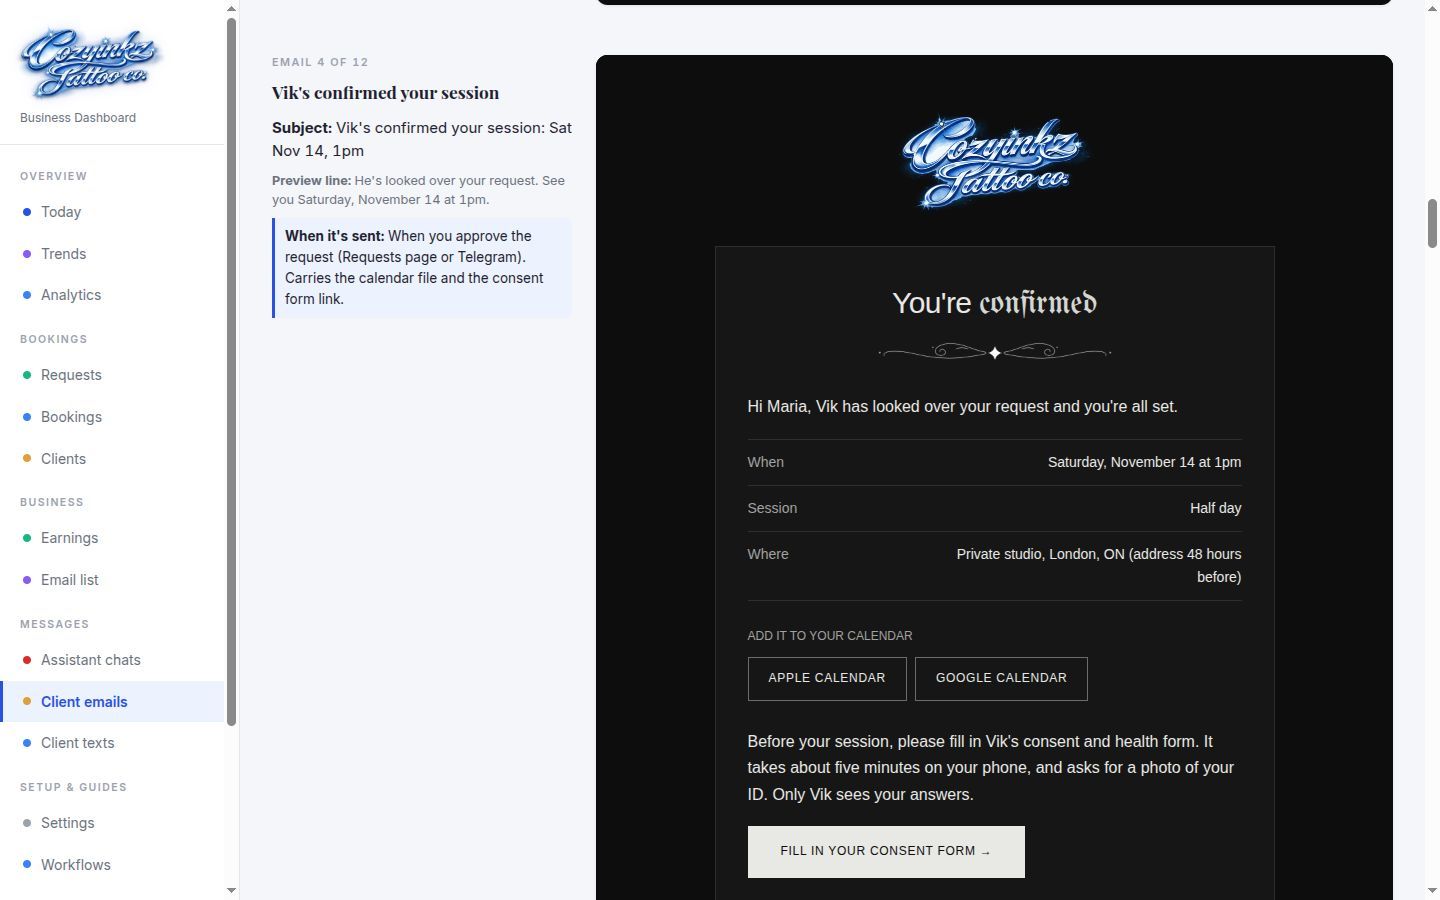The width and height of the screenshot is (1440, 900).
Task: Select the Client emails sidebar item
Action: [x=112, y=702]
